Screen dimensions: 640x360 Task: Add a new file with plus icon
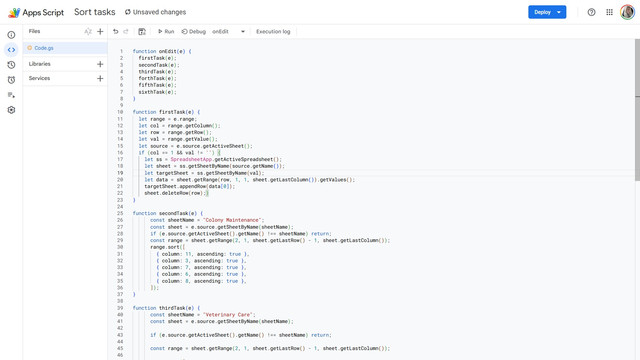(x=100, y=31)
